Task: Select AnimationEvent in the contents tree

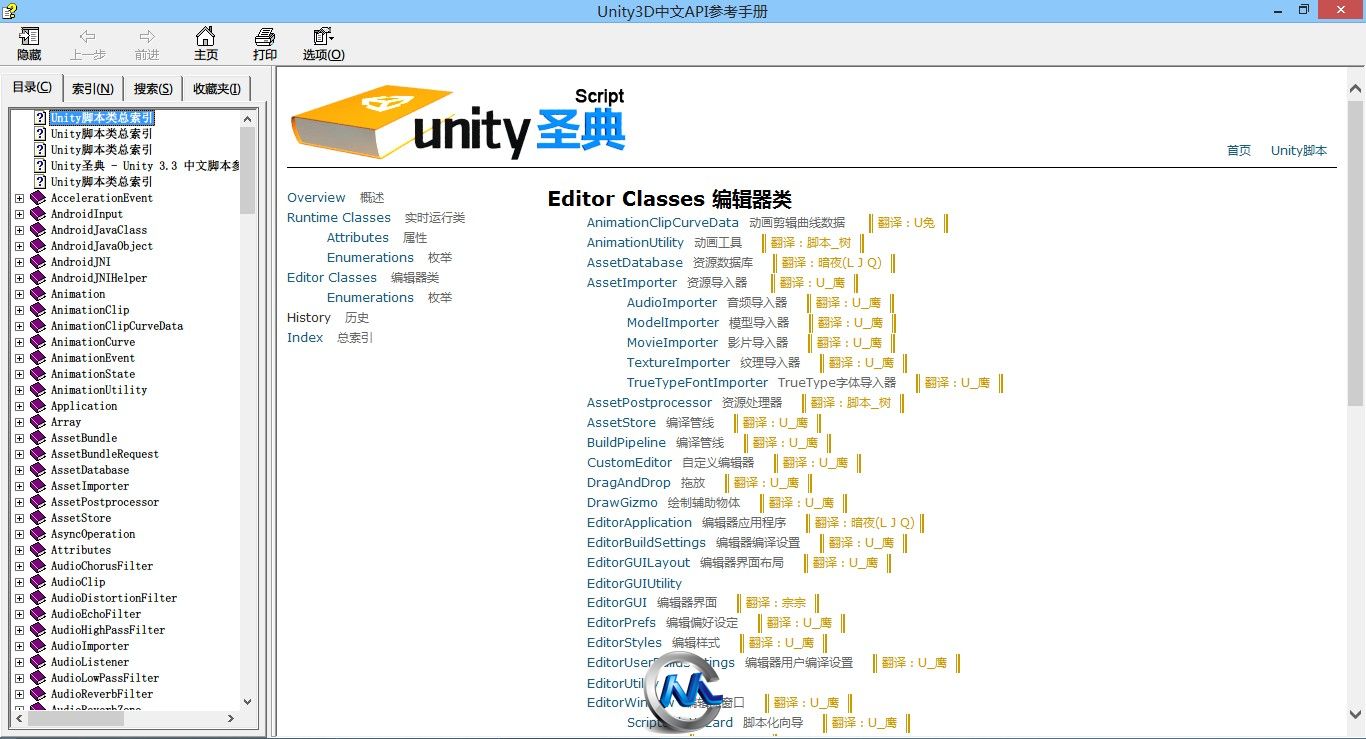Action: tap(93, 358)
